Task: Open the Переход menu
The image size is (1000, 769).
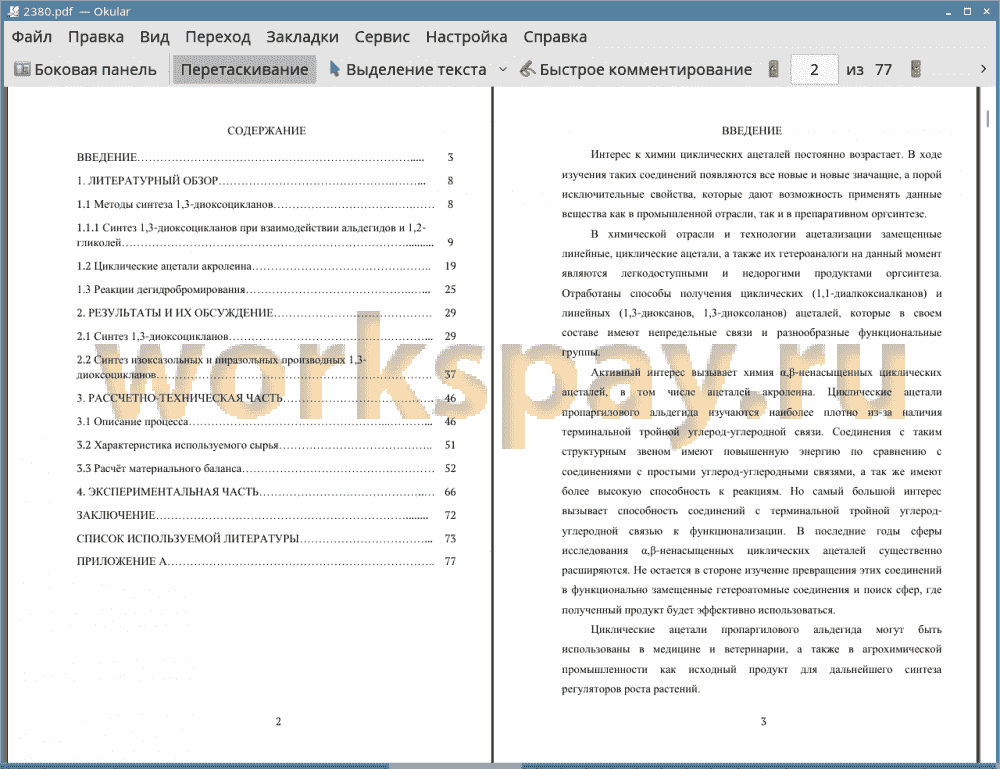Action: (x=217, y=37)
